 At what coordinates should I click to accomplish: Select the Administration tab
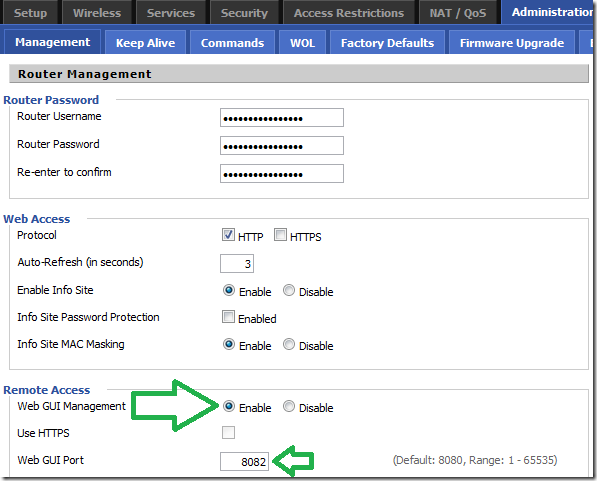(548, 13)
